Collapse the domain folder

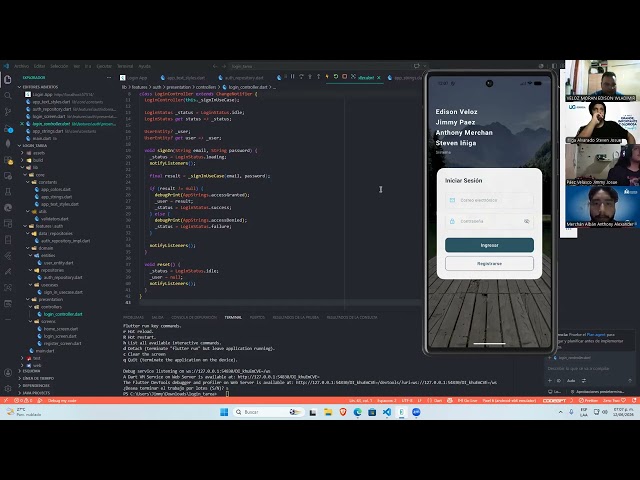tap(46, 248)
